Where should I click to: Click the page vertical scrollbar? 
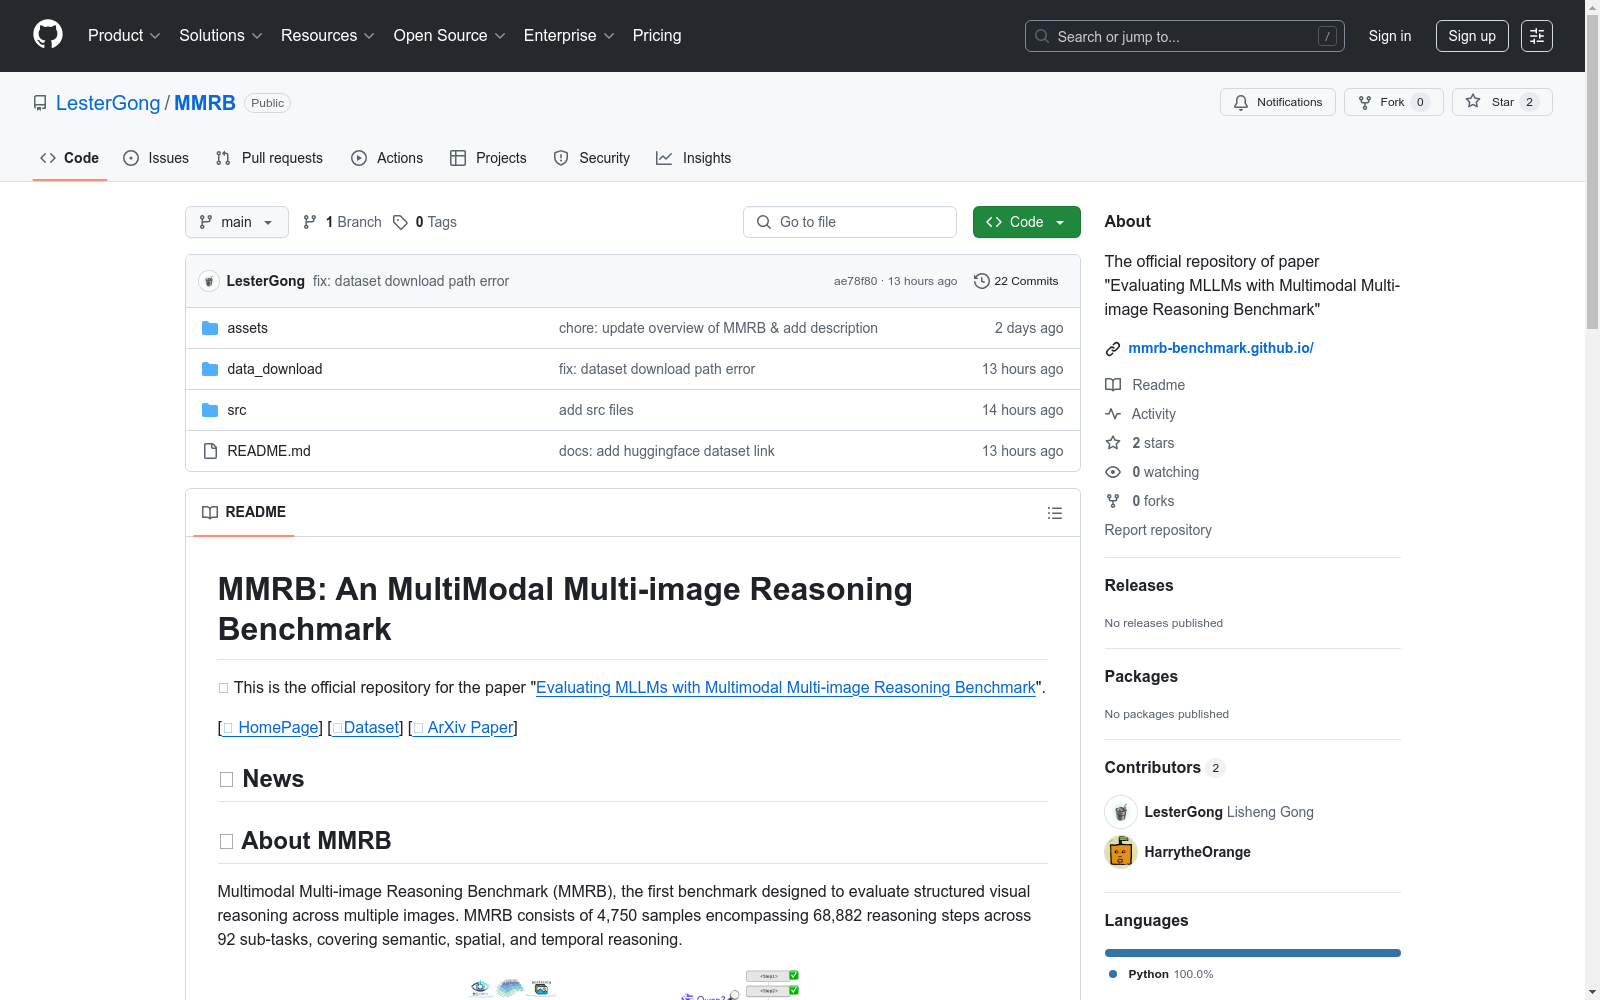click(x=1592, y=170)
